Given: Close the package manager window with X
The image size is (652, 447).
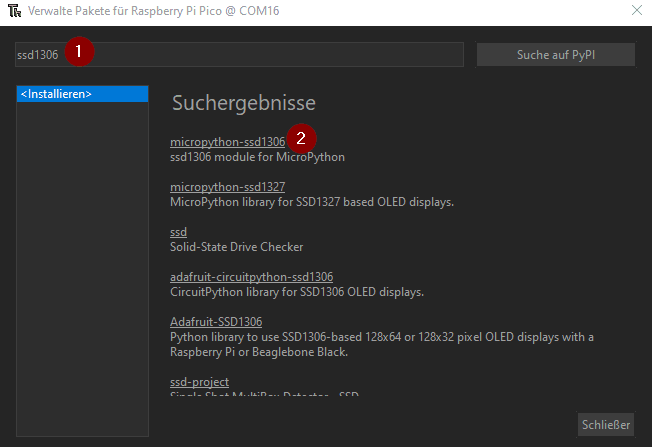Looking at the screenshot, I should pos(636,11).
